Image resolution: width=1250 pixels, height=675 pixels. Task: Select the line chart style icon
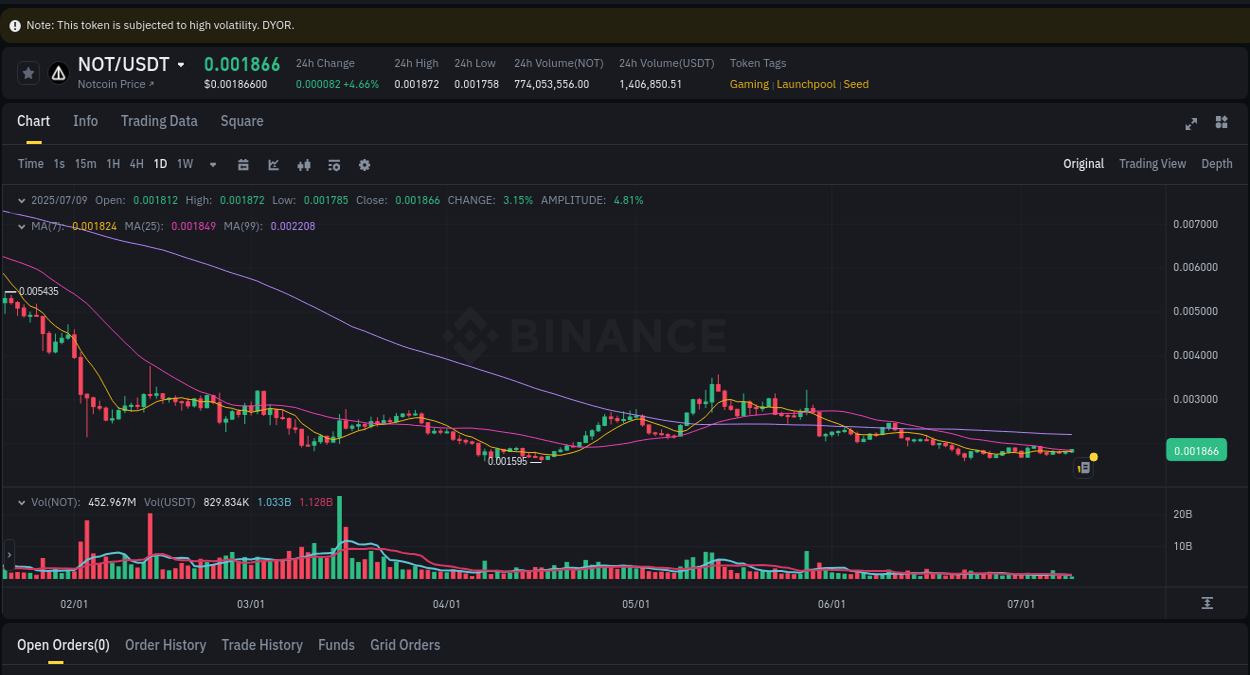tap(273, 164)
